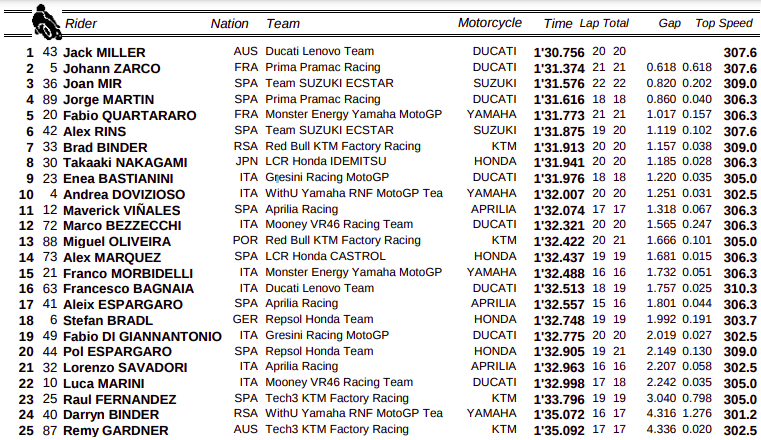Click the Nation column header
Screen dimensions: 761x440
tap(230, 23)
